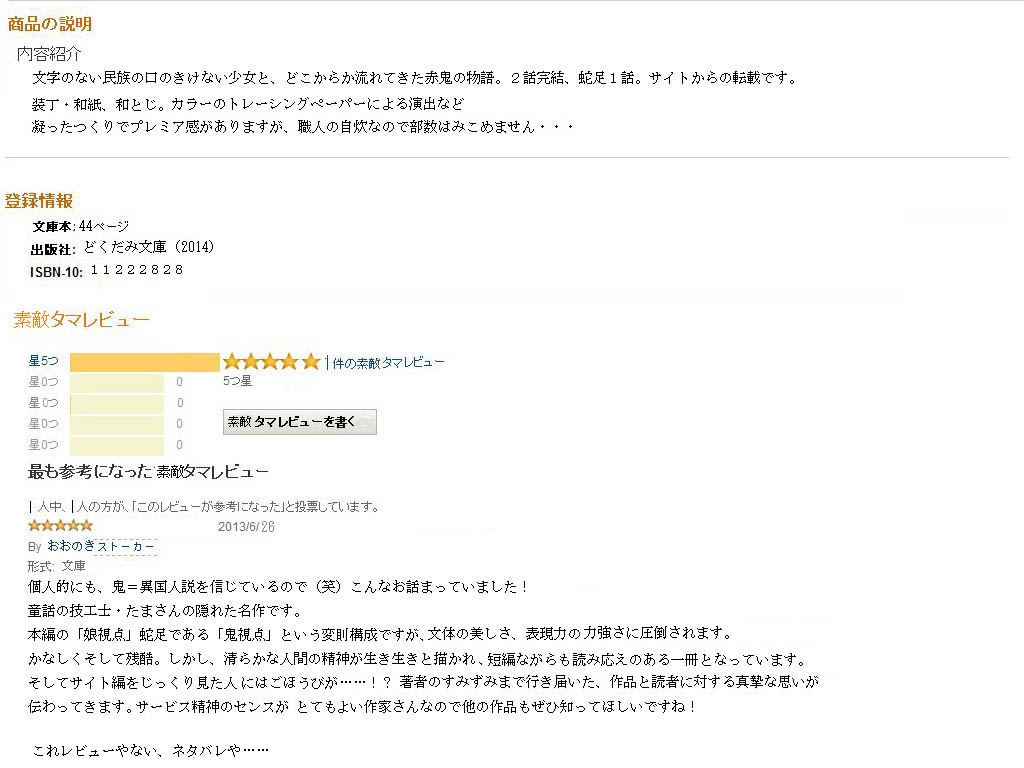Click the ISBN-10 number 11222828
1024x768 pixels.
[x=137, y=270]
